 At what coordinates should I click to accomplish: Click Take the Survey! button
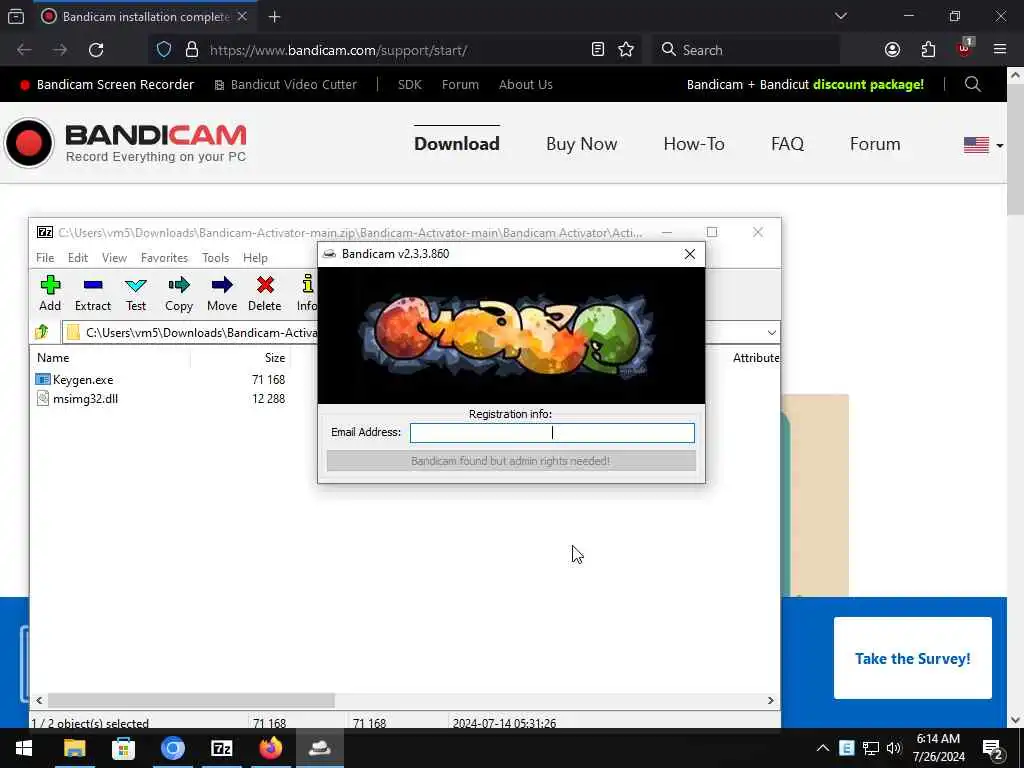coord(912,658)
